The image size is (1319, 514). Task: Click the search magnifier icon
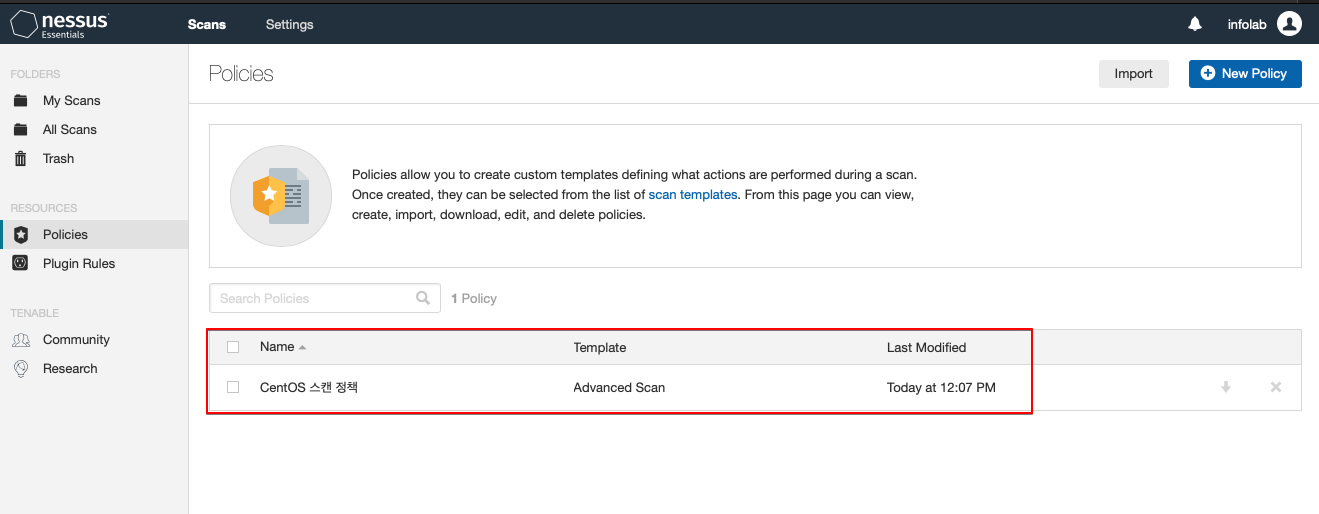(423, 298)
